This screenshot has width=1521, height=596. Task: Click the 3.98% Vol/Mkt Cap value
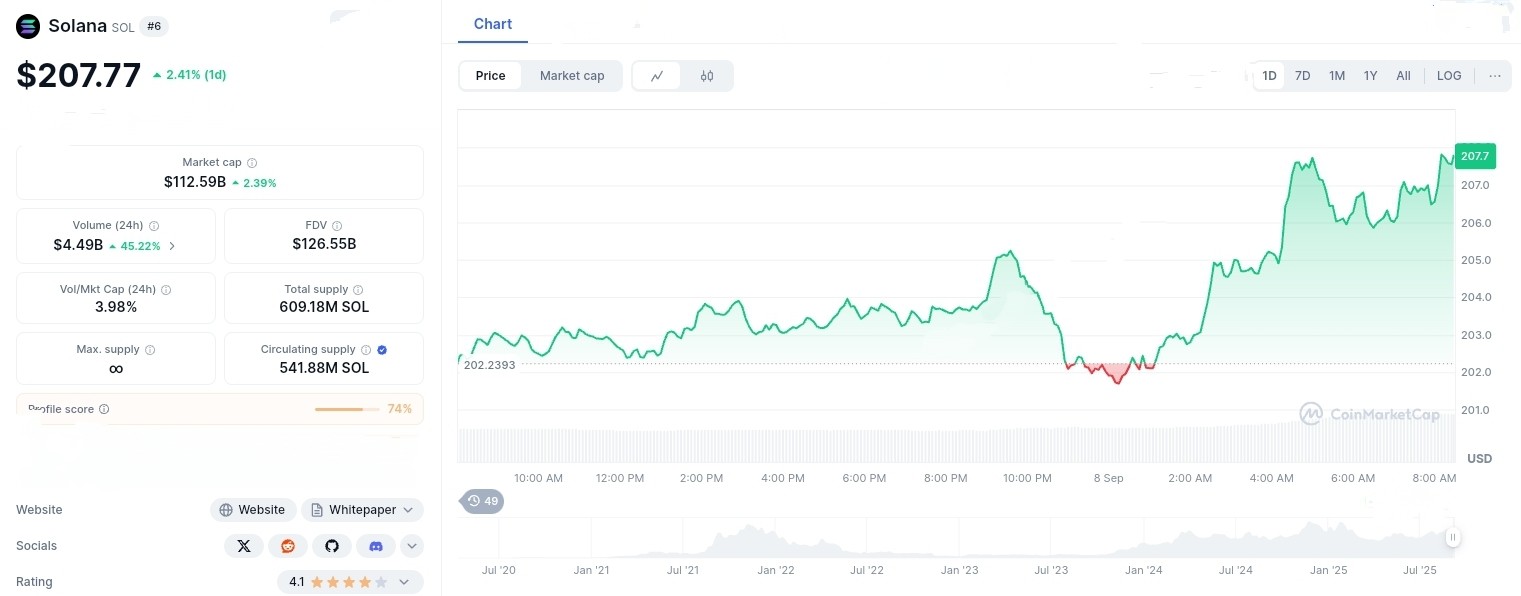tap(116, 307)
